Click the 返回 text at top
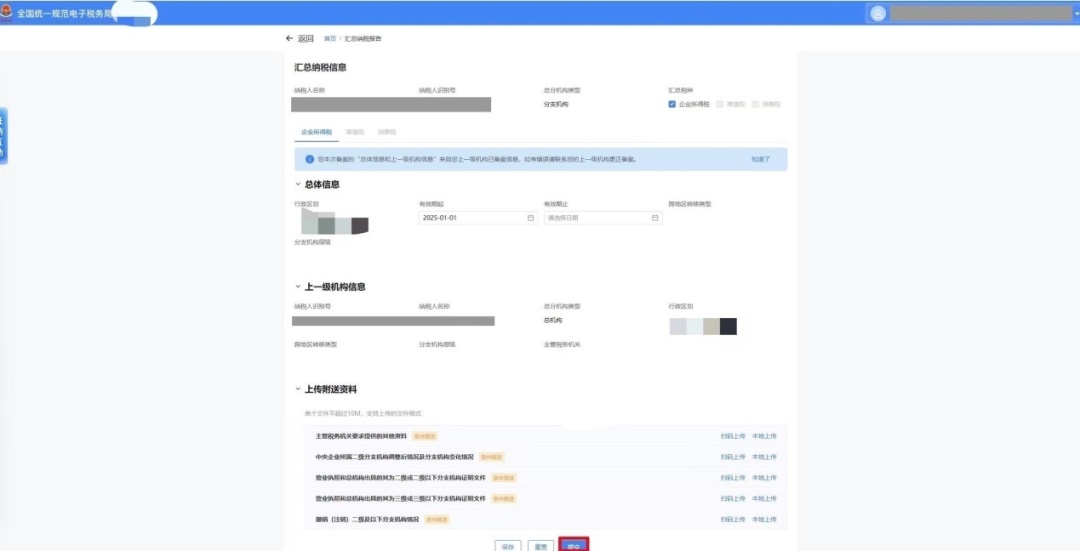 tap(306, 39)
